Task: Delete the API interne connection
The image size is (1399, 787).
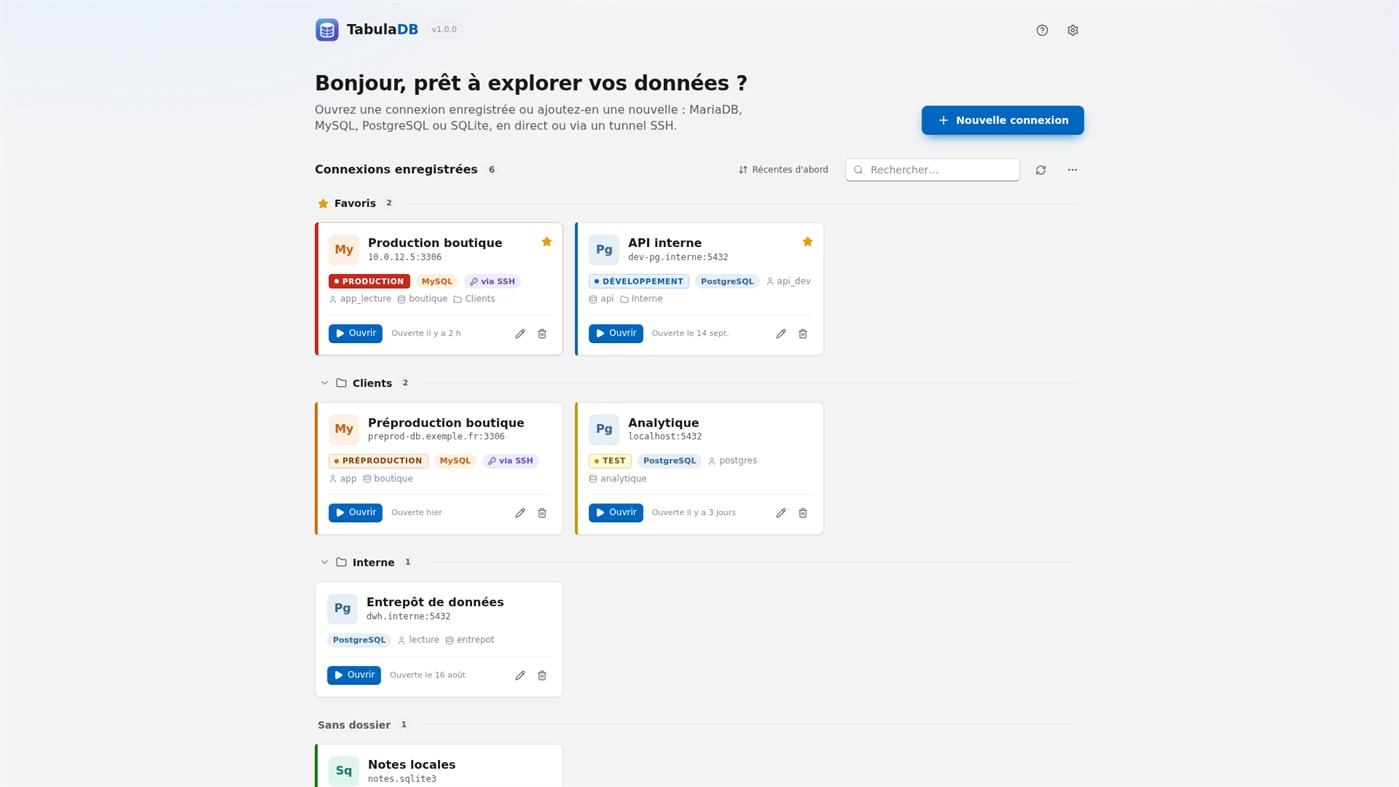Action: [x=803, y=334]
